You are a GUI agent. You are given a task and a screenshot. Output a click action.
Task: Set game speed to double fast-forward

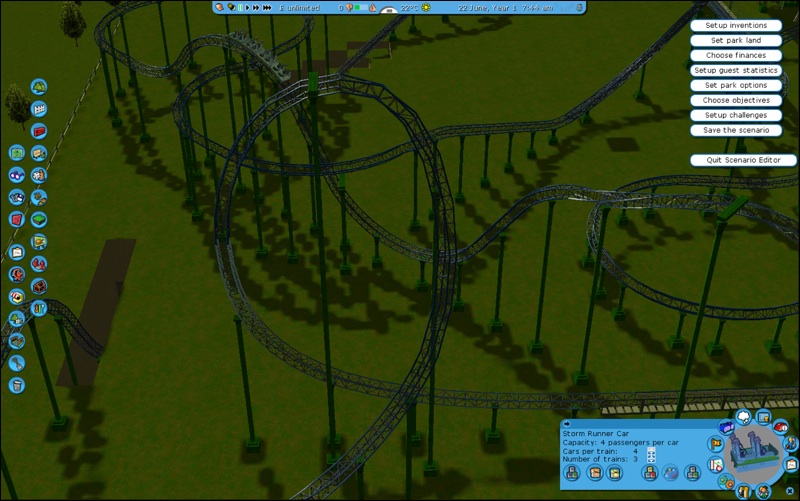coord(256,8)
